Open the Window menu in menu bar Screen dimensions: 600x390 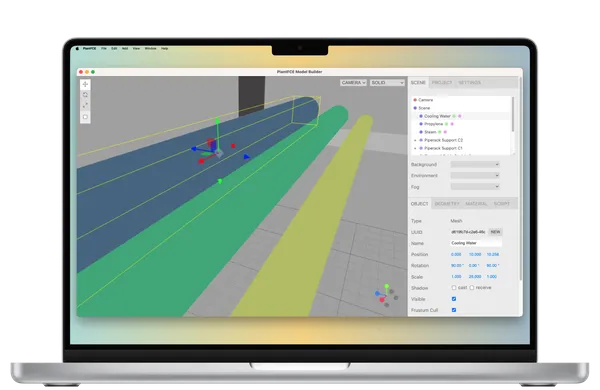[150, 49]
